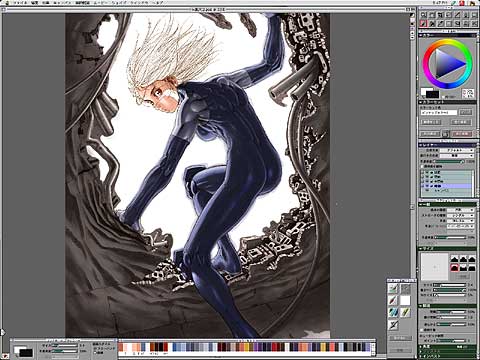Viewport: 480px width, 360px height.
Task: Choose the middle brush tip profile, bottom row
Action: (x=463, y=268)
